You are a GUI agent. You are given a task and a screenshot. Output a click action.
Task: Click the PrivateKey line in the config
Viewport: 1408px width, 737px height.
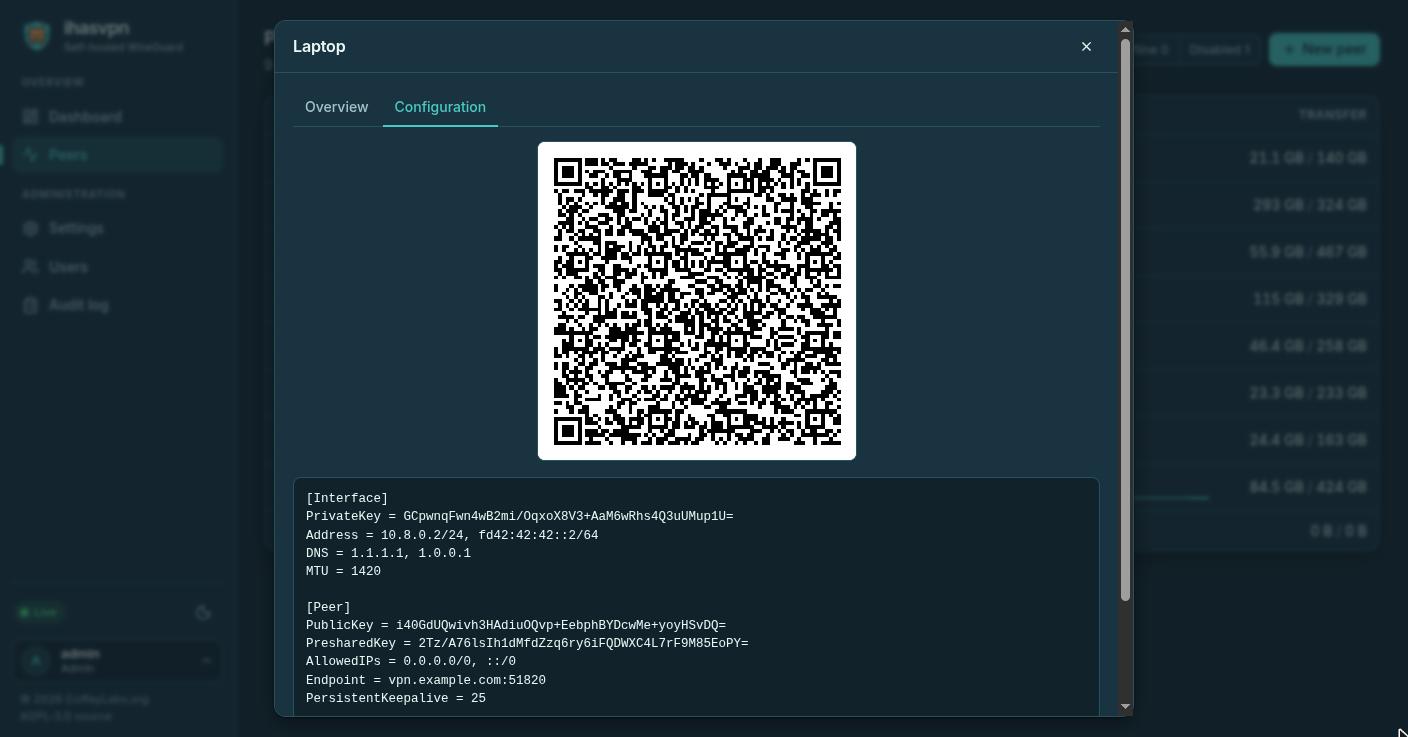520,516
